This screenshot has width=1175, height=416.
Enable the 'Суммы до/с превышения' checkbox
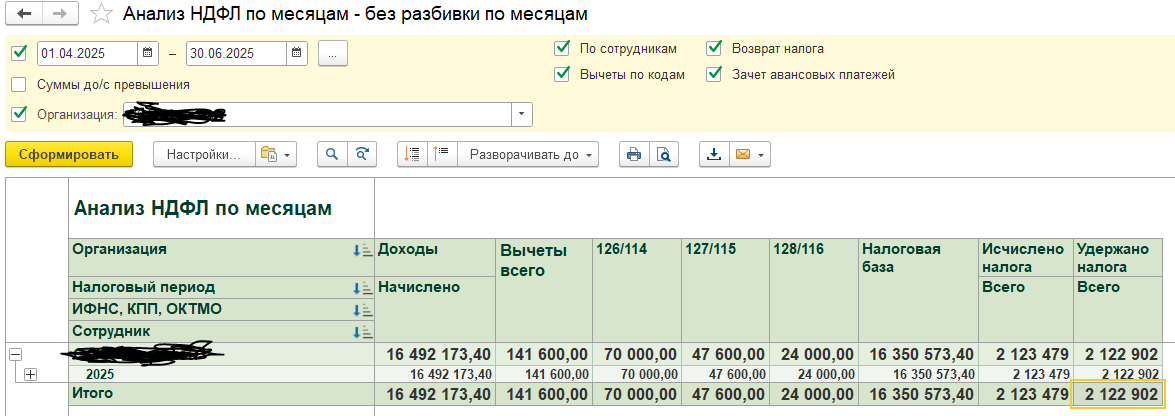pos(18,85)
